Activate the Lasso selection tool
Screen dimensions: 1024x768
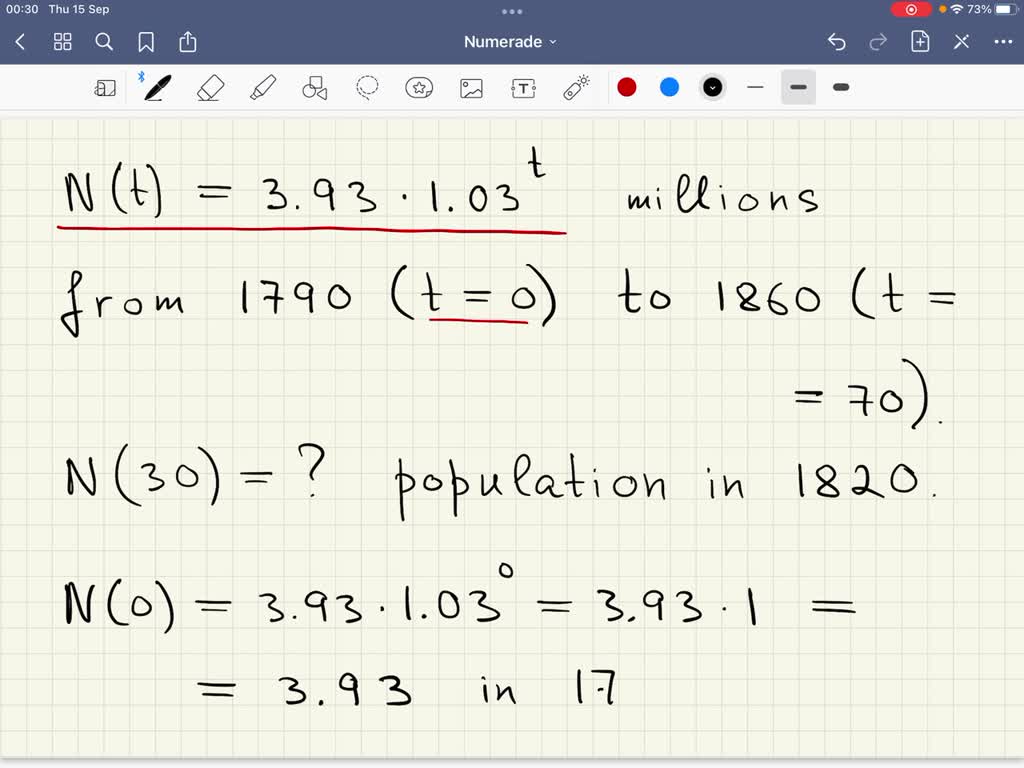click(367, 88)
